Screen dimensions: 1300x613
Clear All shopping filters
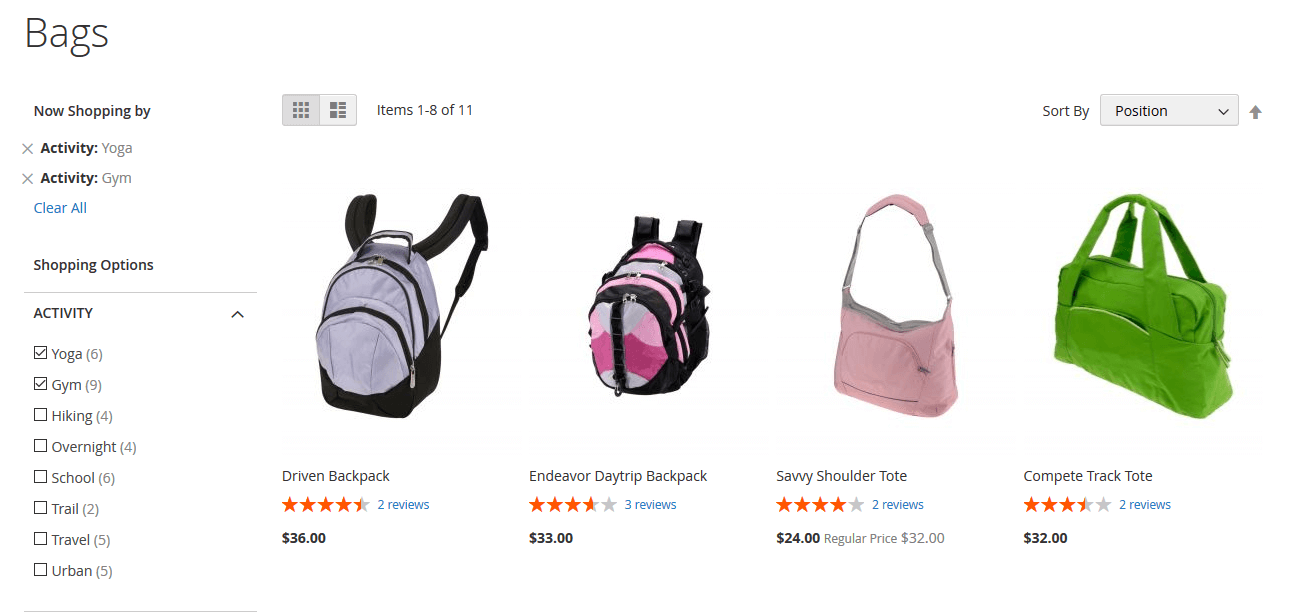(60, 208)
